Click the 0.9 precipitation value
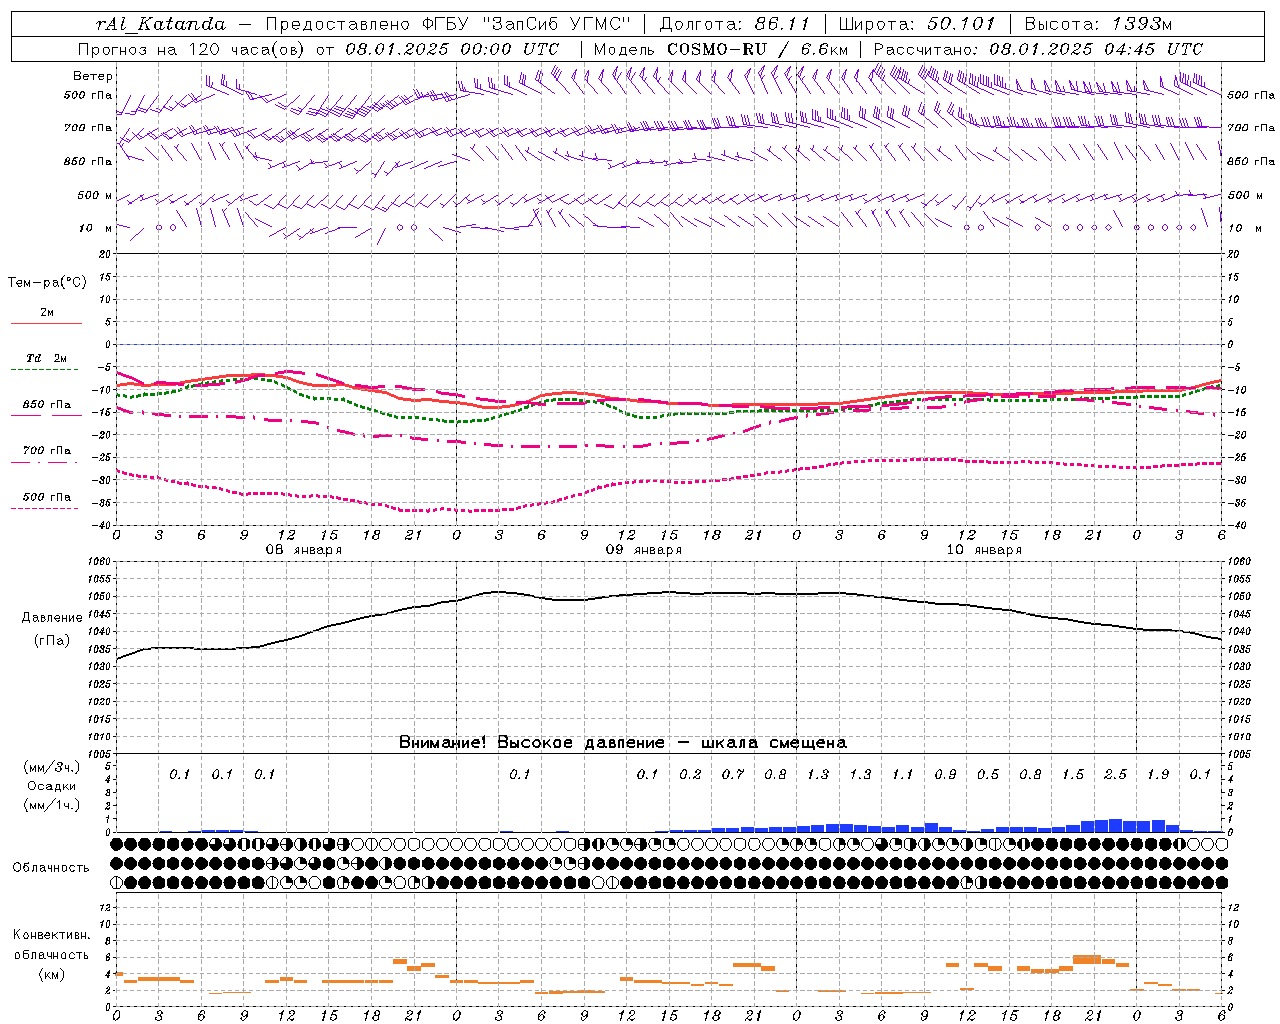Viewport: 1280px width, 1024px height. [x=945, y=774]
